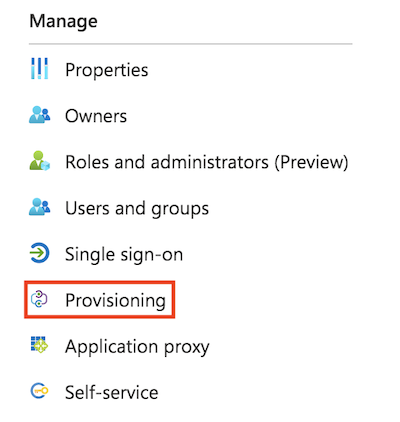Select the Self-service key icon
The width and height of the screenshot is (400, 422).
tap(39, 391)
